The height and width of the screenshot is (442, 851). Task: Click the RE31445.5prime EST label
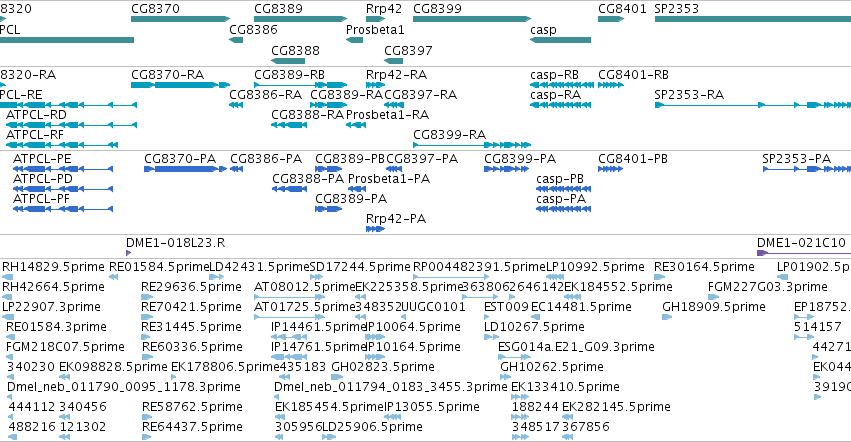tap(192, 327)
